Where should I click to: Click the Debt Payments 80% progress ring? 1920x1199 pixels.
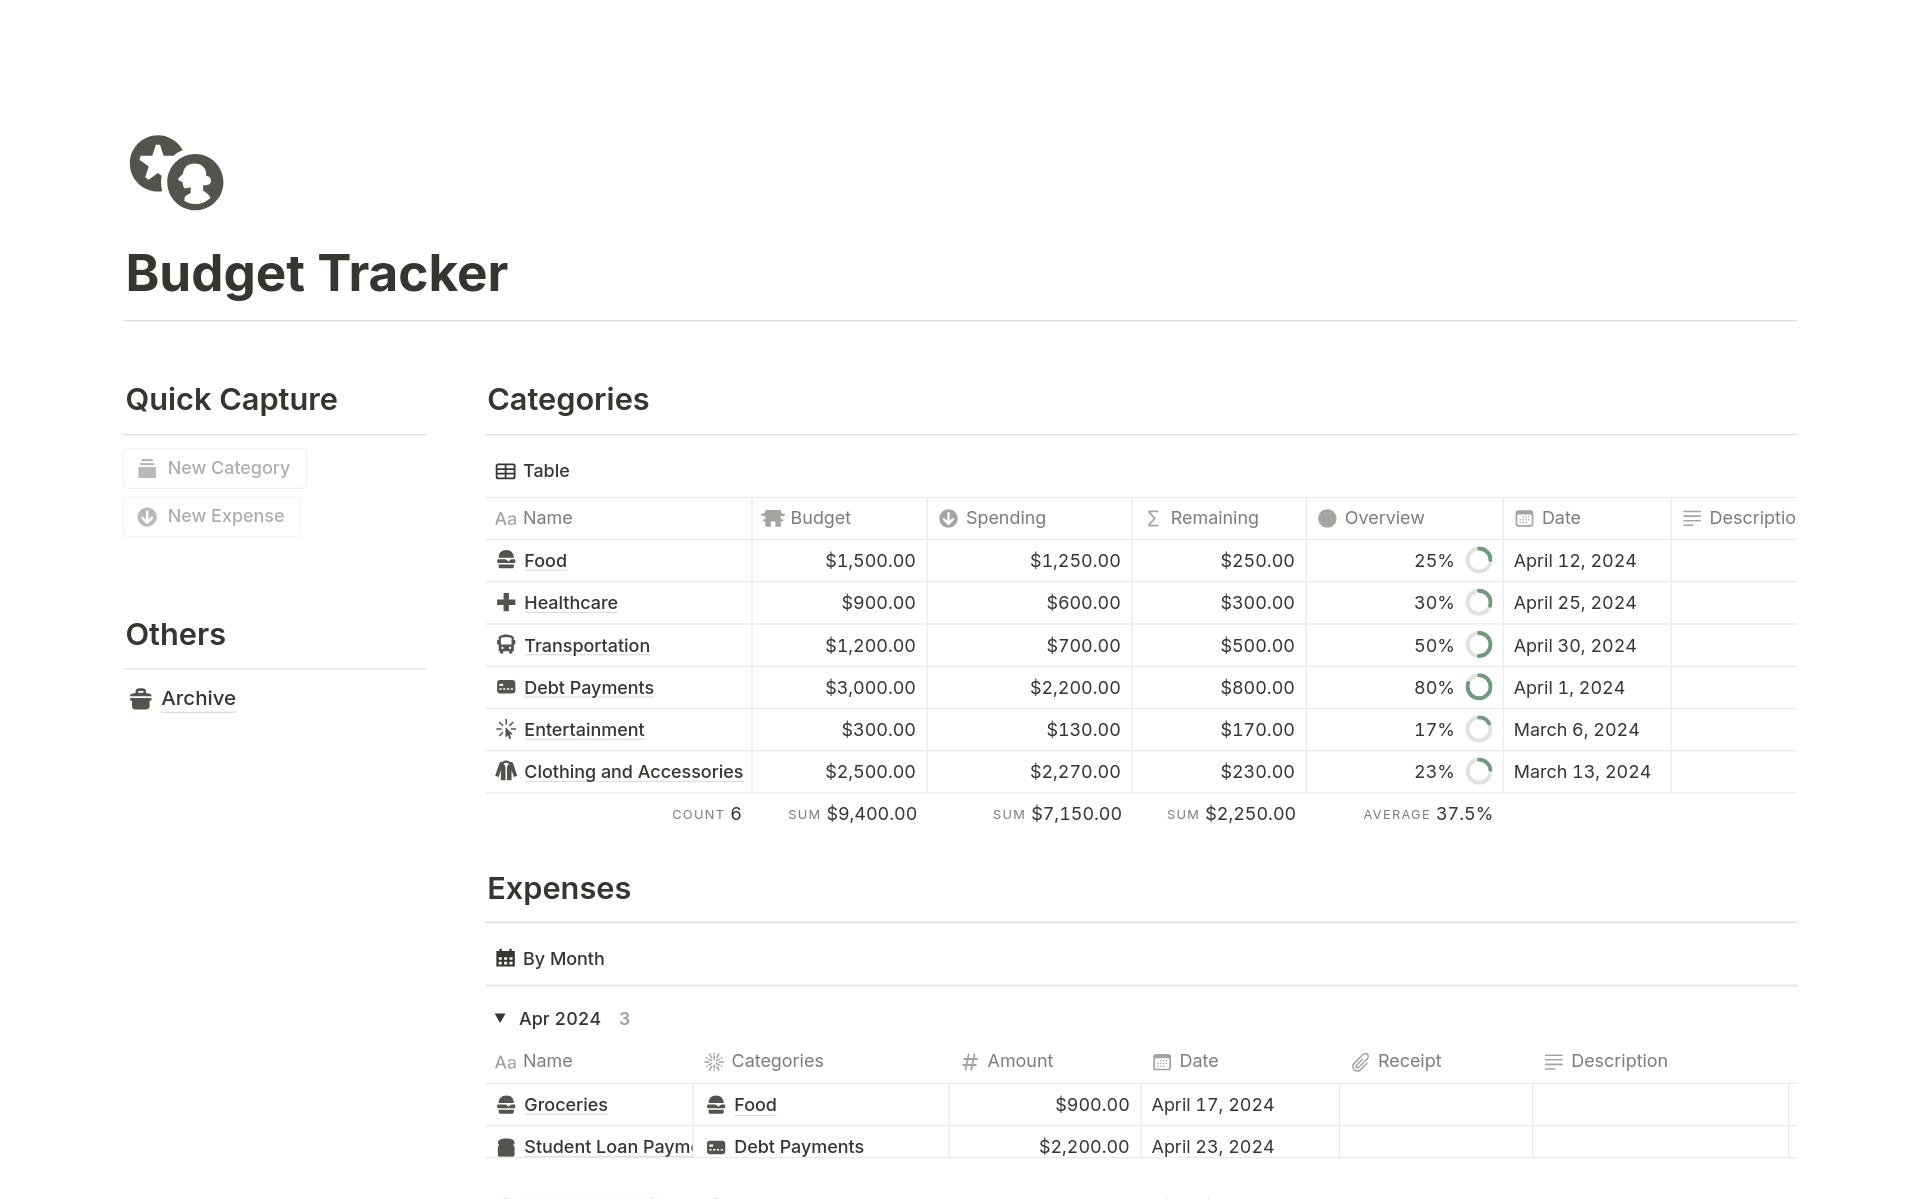(1478, 687)
